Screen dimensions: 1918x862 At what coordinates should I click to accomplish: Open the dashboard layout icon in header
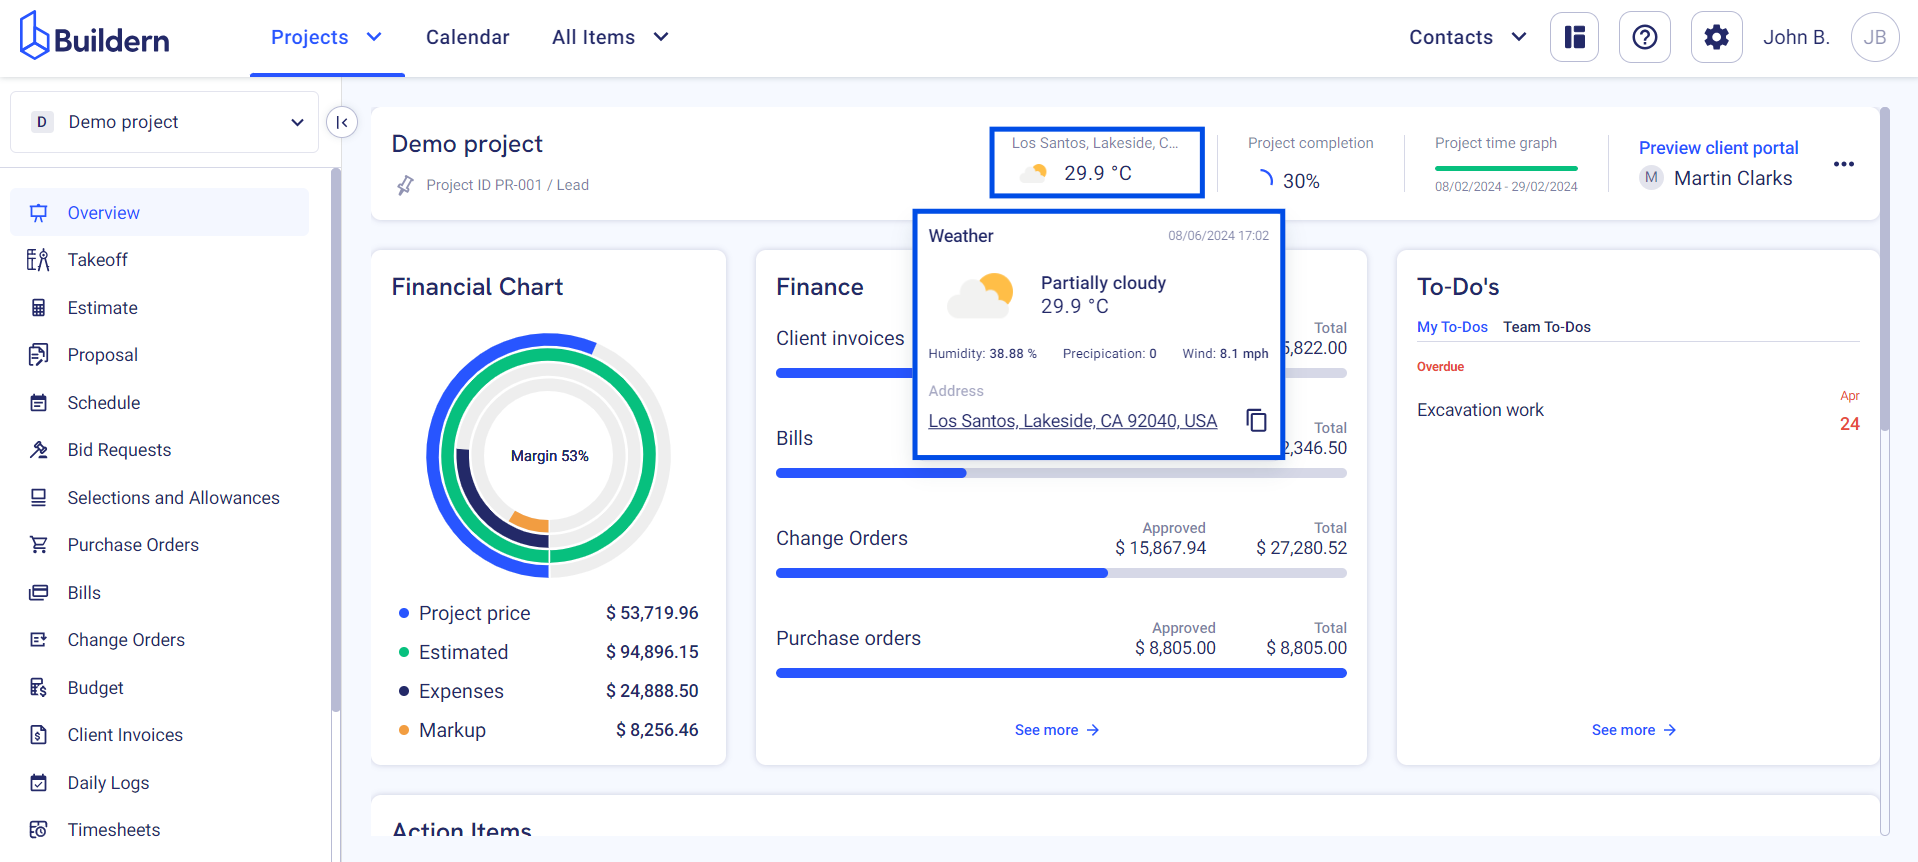tap(1575, 37)
